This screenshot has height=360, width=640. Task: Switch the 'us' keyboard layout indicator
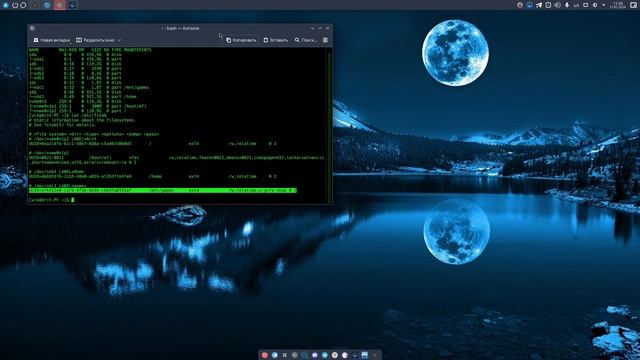(576, 5)
